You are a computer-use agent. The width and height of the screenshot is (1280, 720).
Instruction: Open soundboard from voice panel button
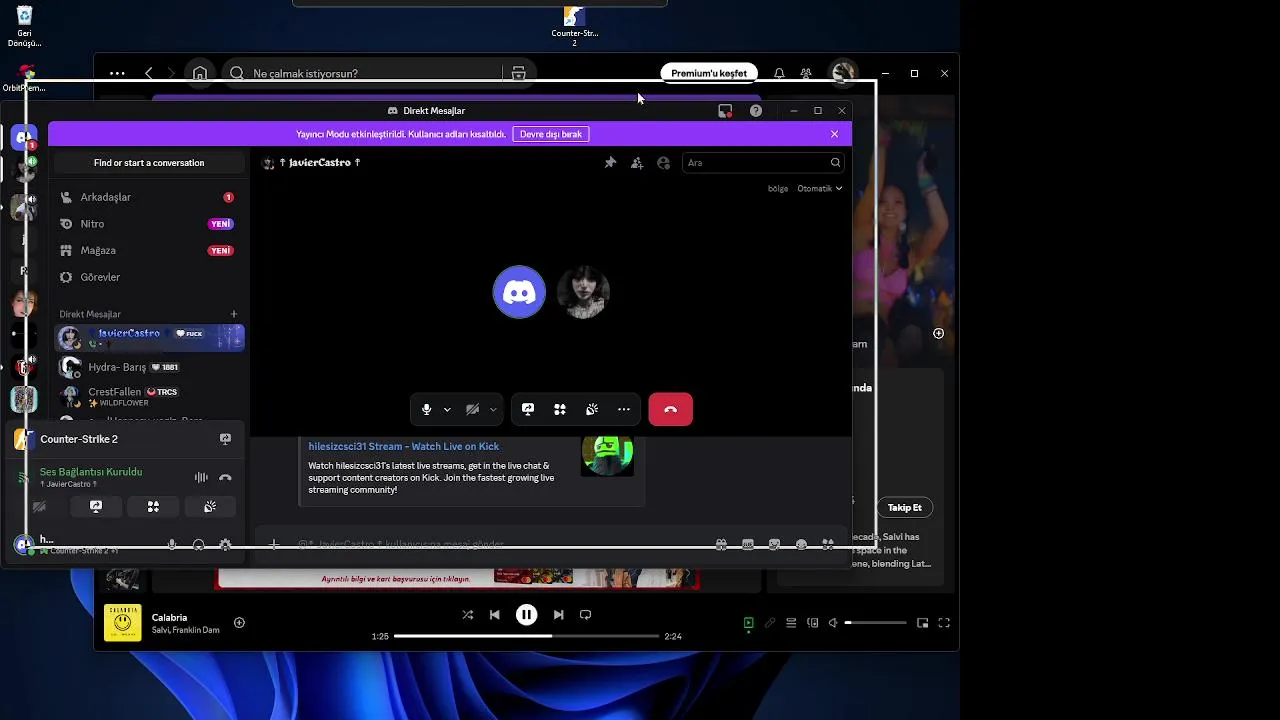pos(210,507)
